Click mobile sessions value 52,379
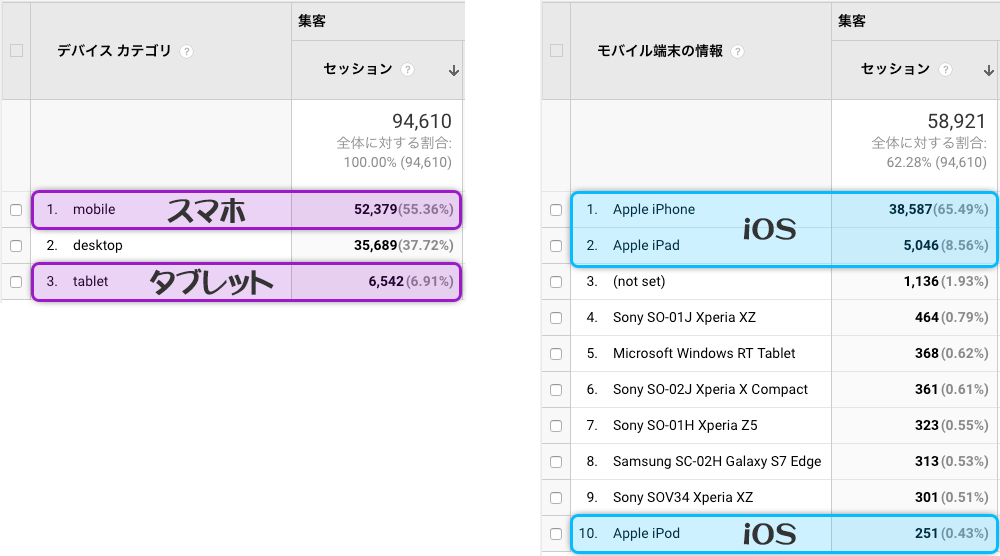Viewport: 1000px width, 556px height. click(376, 210)
